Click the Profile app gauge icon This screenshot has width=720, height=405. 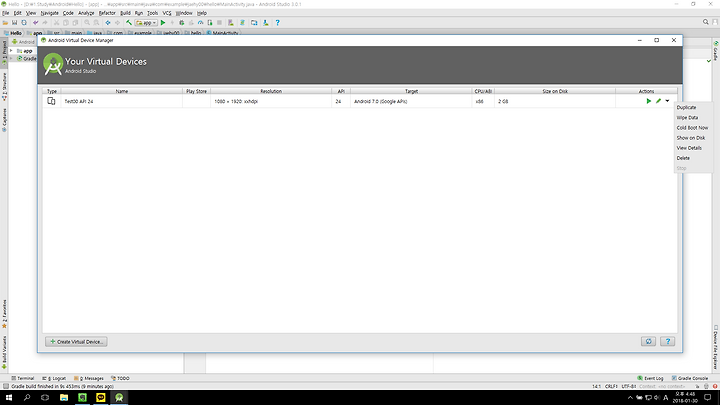201,22
